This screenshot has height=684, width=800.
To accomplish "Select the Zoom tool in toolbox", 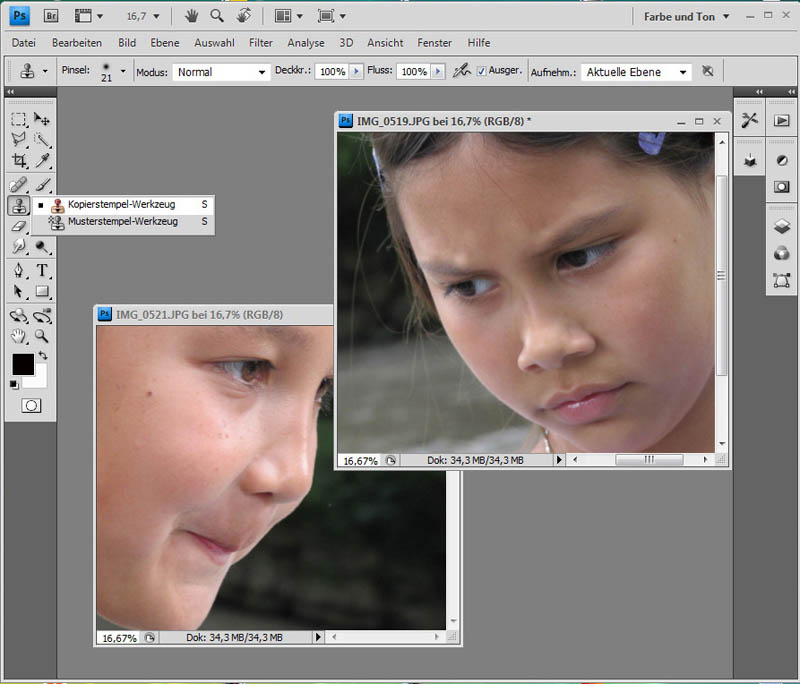I will 43,336.
